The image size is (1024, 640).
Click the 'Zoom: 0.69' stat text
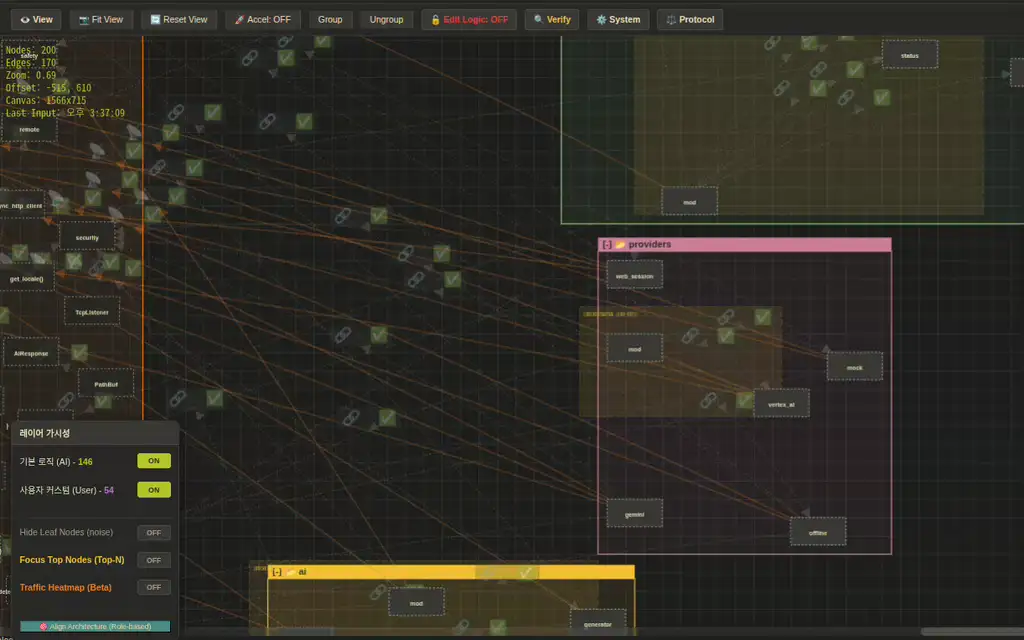coord(31,75)
